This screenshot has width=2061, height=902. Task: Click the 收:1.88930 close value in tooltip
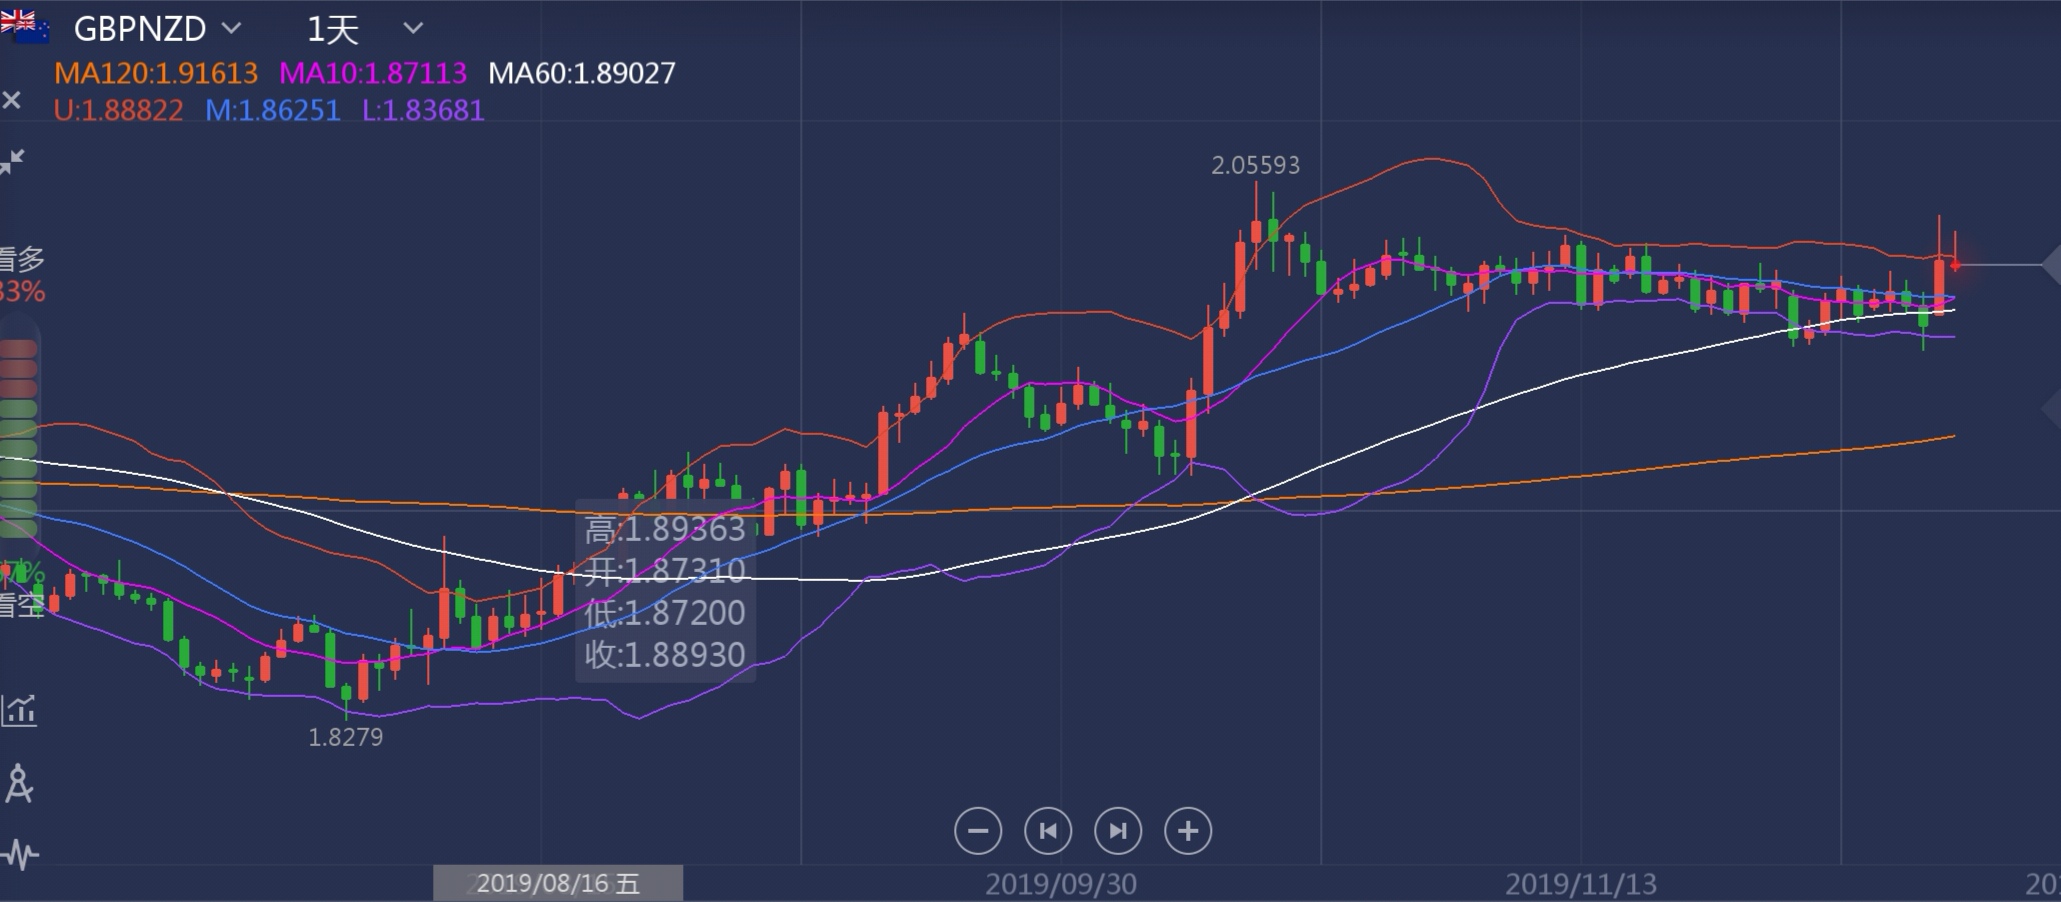click(x=665, y=655)
